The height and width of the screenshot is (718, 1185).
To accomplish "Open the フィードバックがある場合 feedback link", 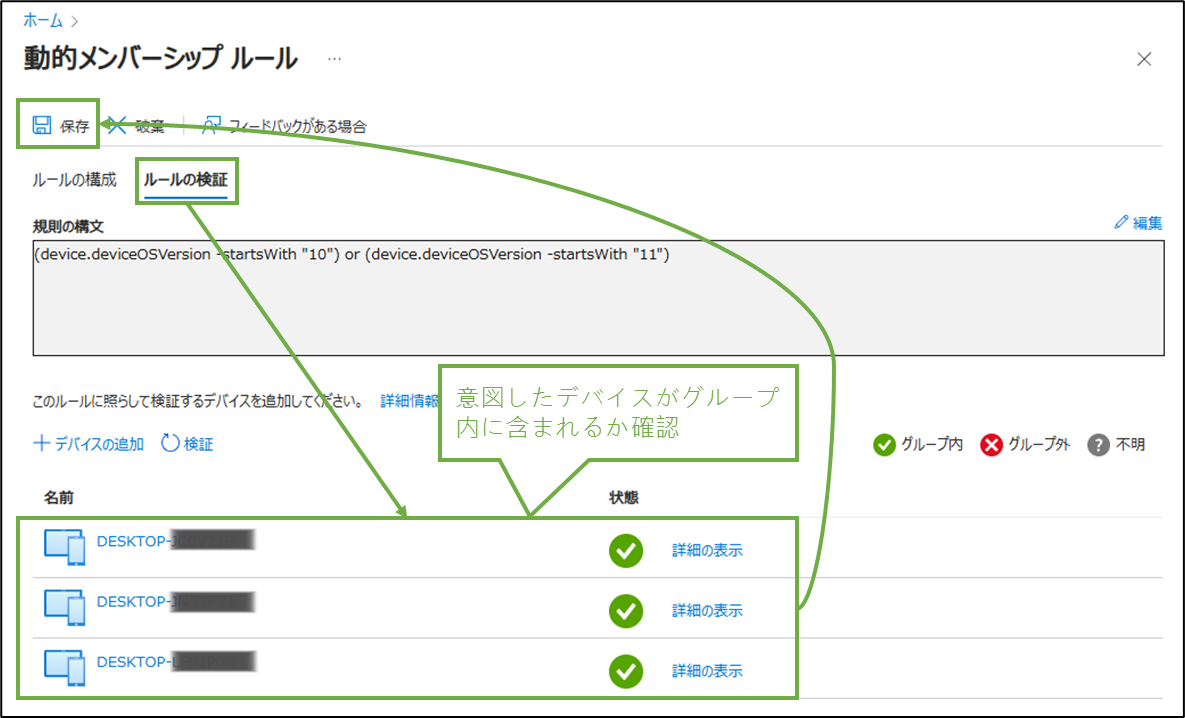I will tap(284, 126).
